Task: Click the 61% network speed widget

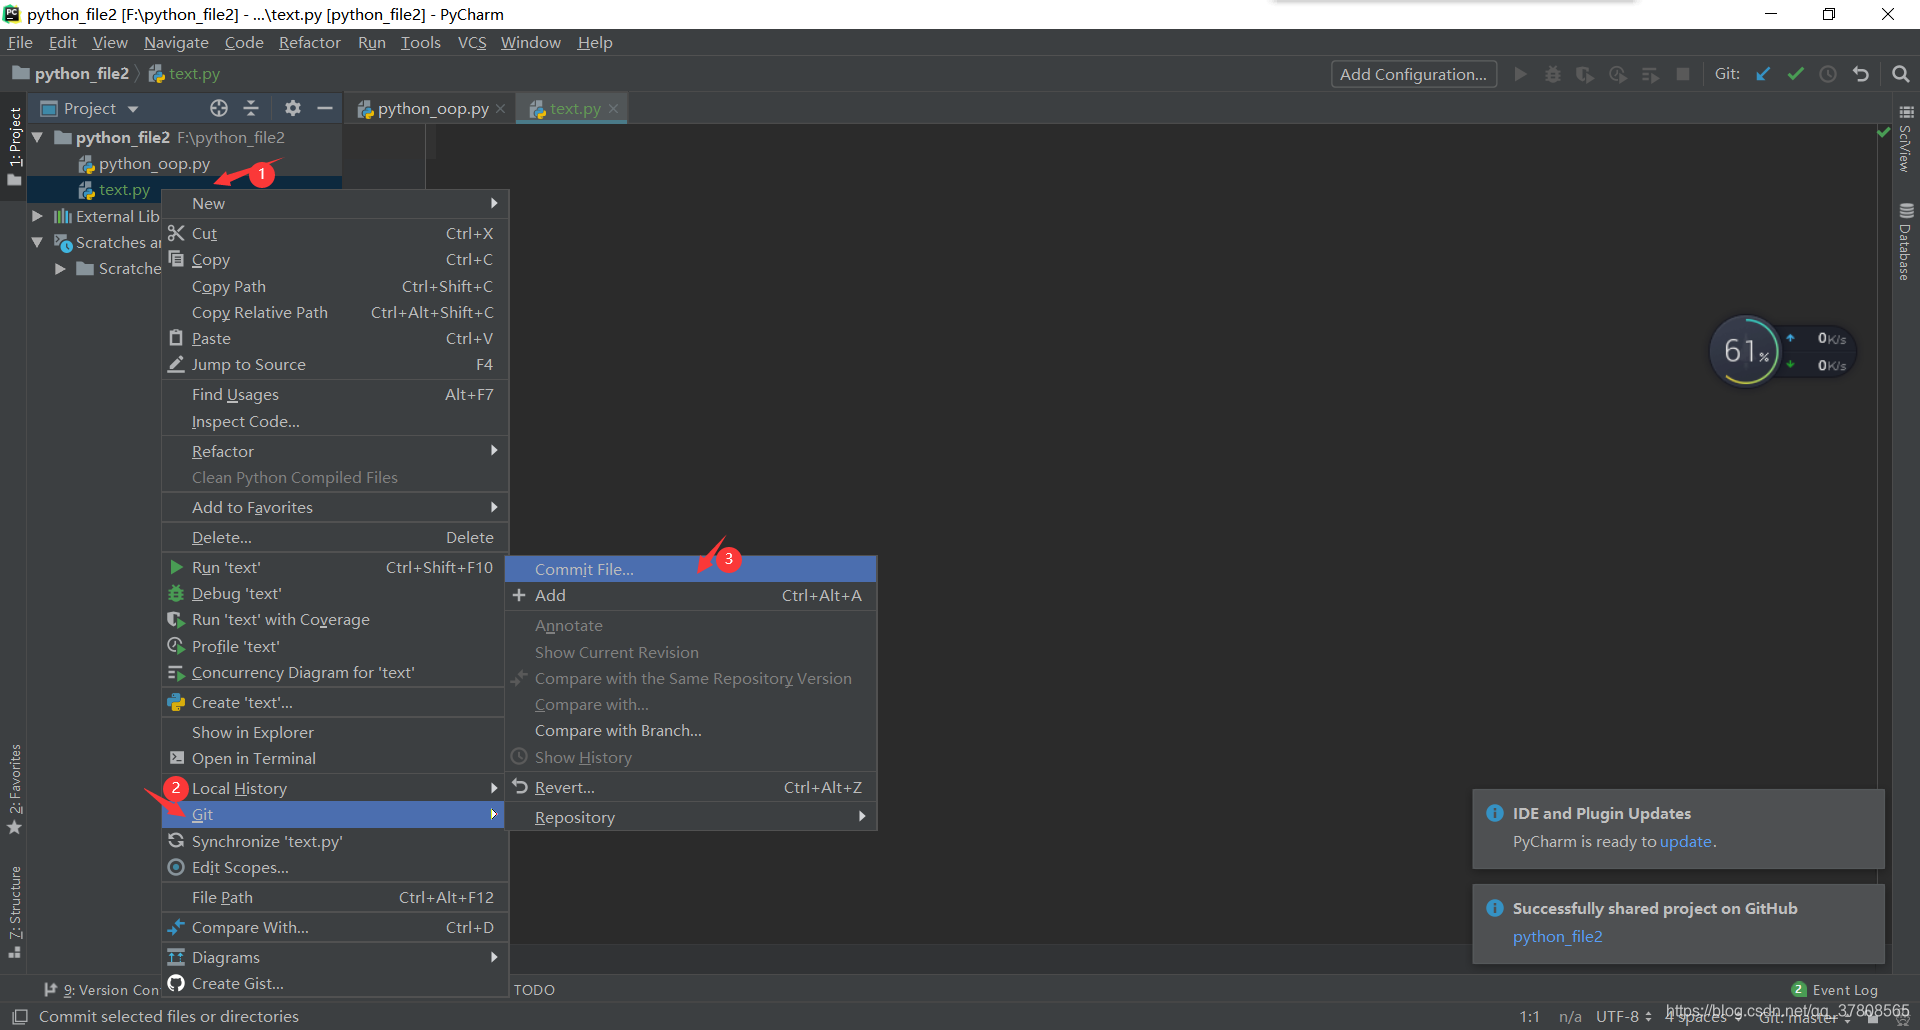Action: click(1782, 350)
